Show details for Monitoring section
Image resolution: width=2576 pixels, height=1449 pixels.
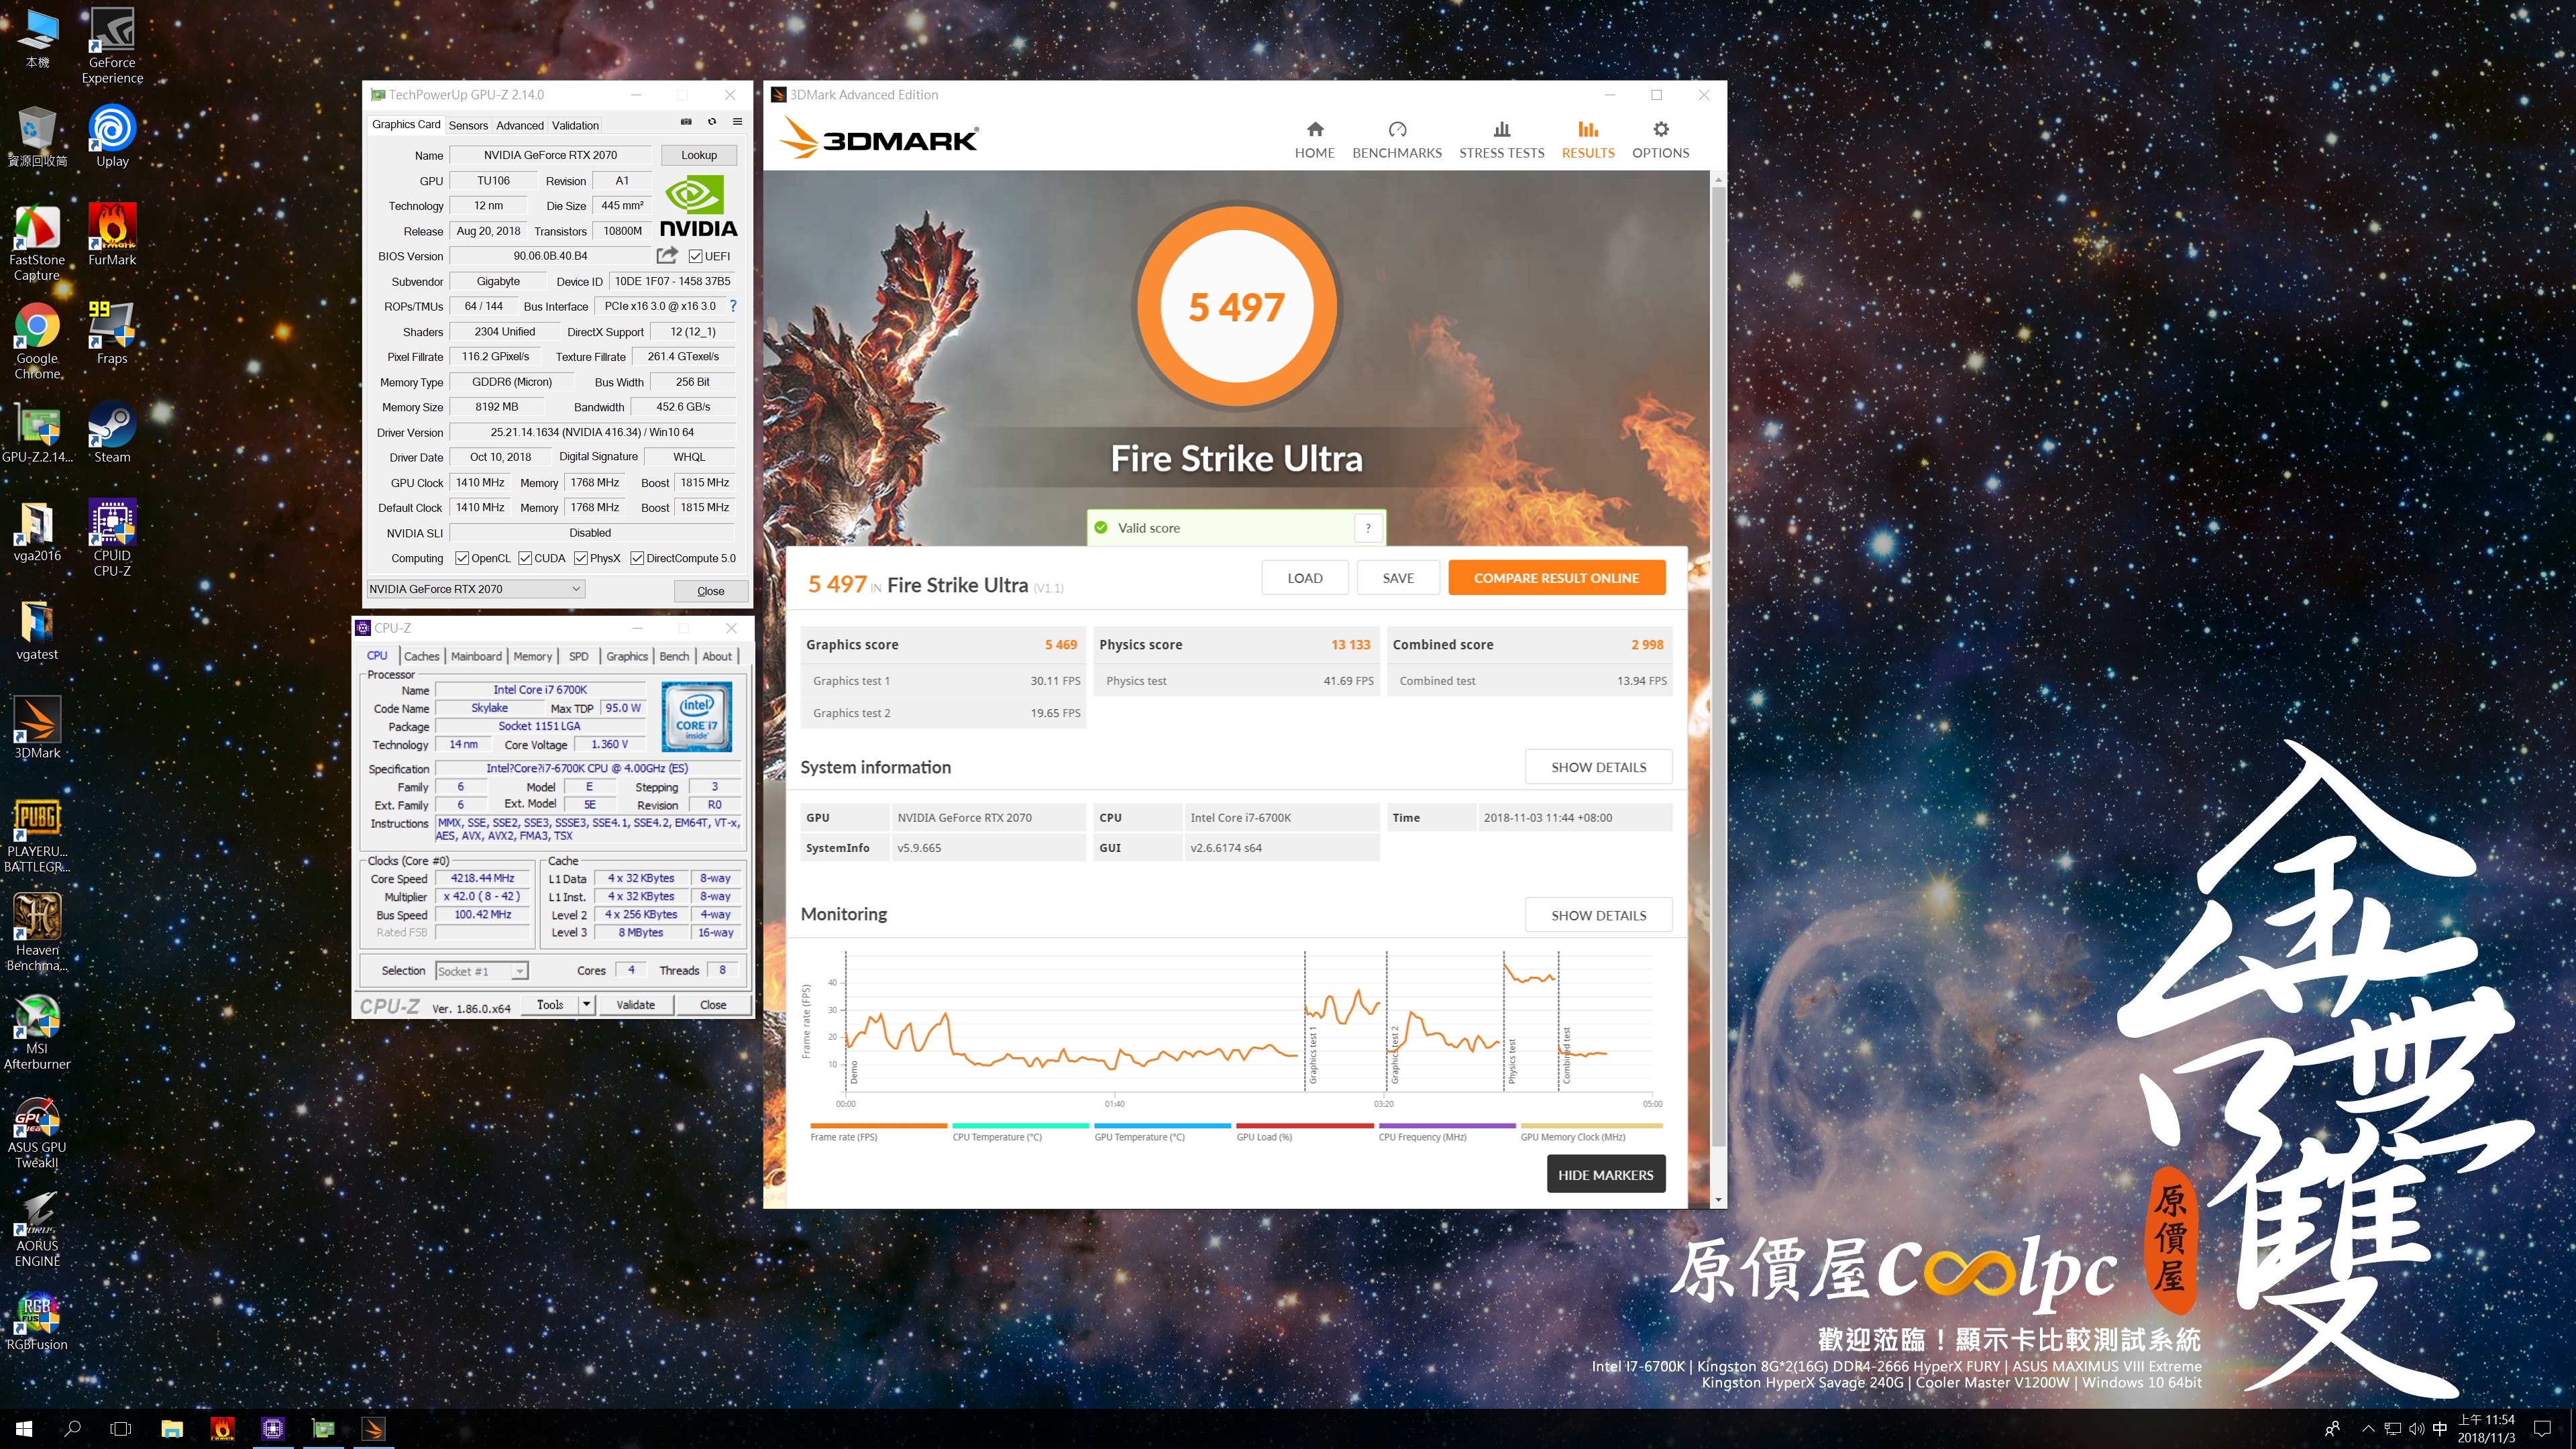(x=1598, y=915)
